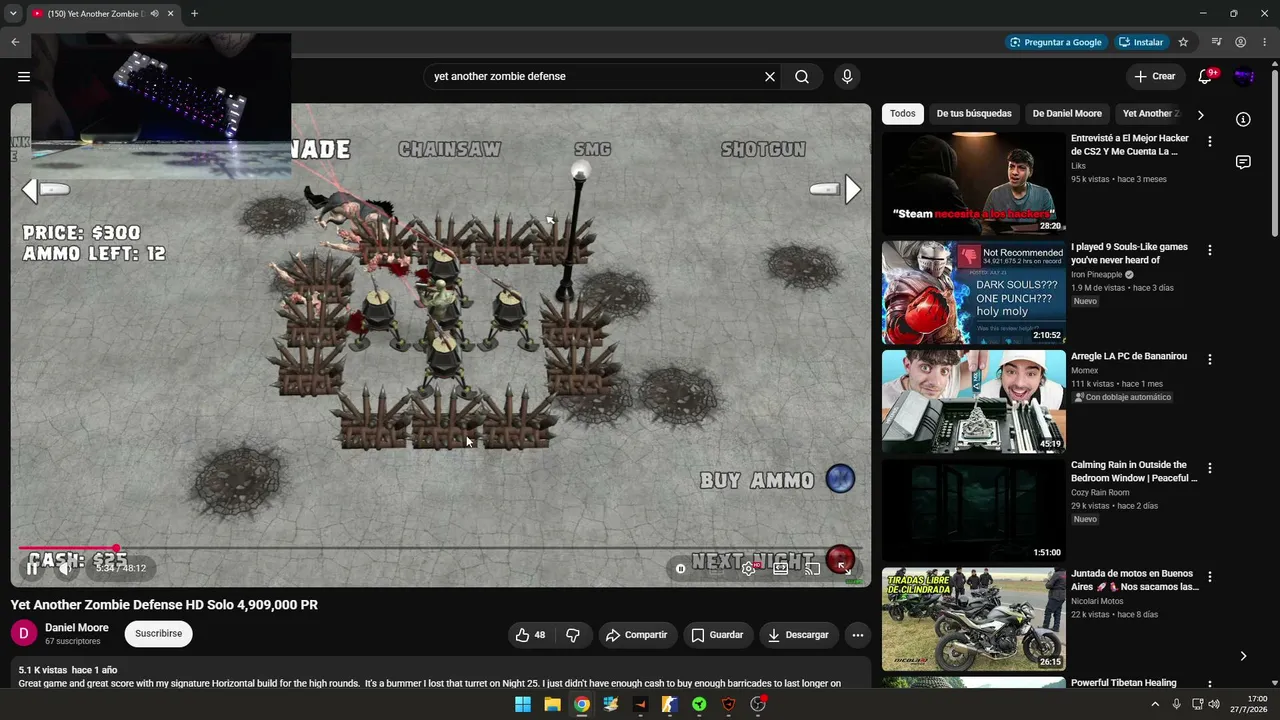This screenshot has height=720, width=1280.
Task: Click the magnifier search button
Action: click(802, 76)
